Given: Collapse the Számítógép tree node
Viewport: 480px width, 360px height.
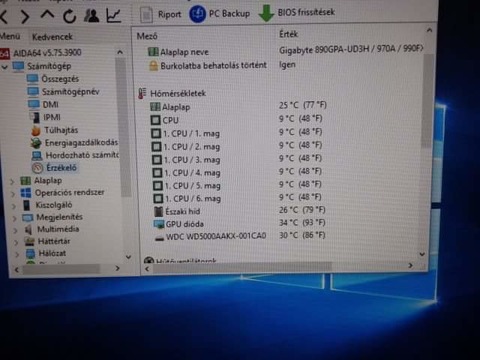Looking at the screenshot, I should pos(5,67).
